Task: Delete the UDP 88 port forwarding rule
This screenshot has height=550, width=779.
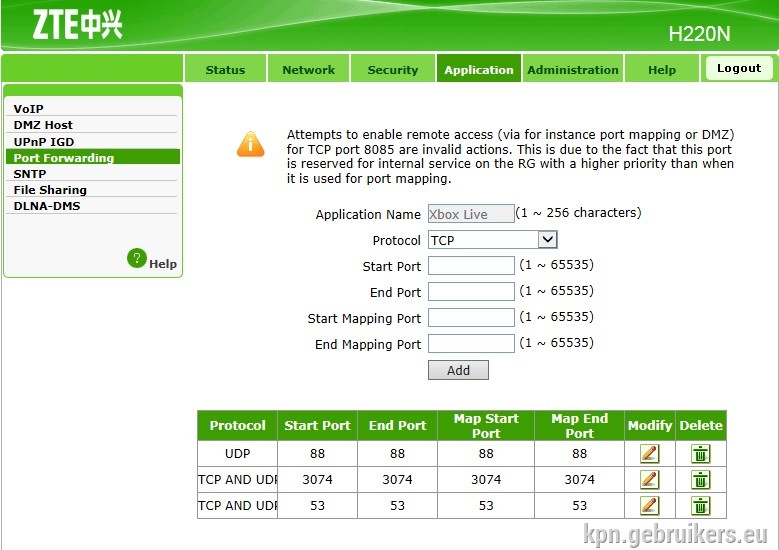Action: [x=701, y=454]
